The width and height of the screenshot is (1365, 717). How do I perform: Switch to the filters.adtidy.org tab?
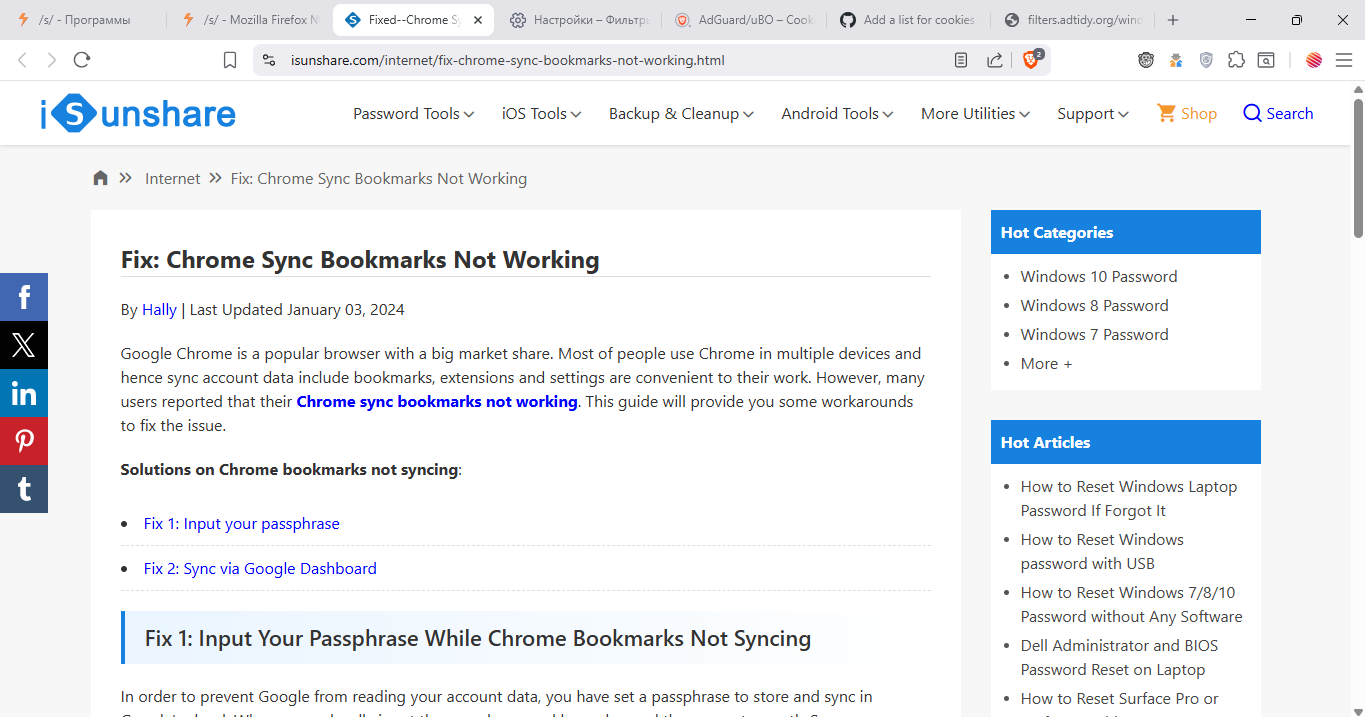coord(1073,20)
